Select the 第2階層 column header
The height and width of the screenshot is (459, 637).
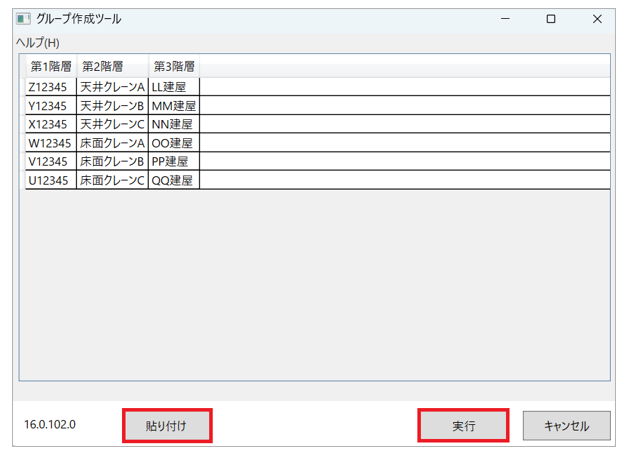click(x=103, y=67)
